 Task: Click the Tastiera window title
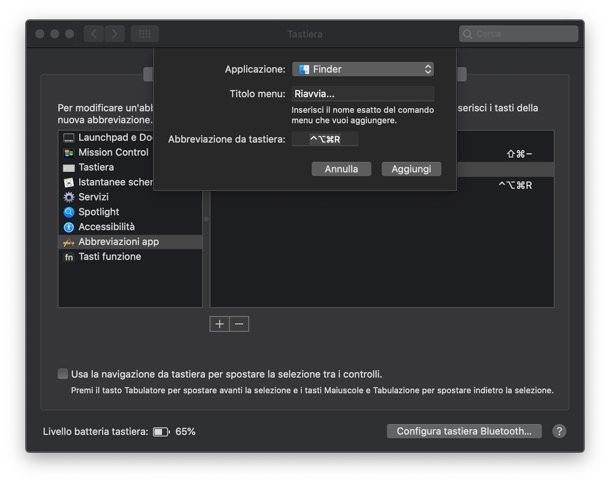(x=305, y=34)
